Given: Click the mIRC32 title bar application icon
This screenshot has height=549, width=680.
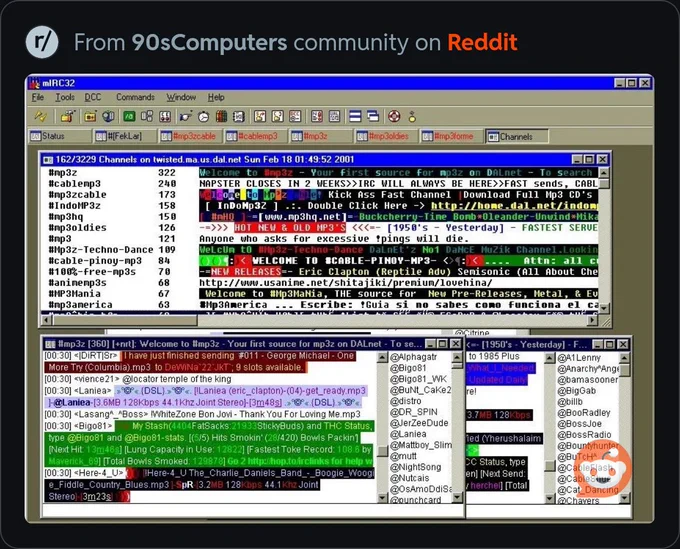Looking at the screenshot, I should [x=35, y=83].
